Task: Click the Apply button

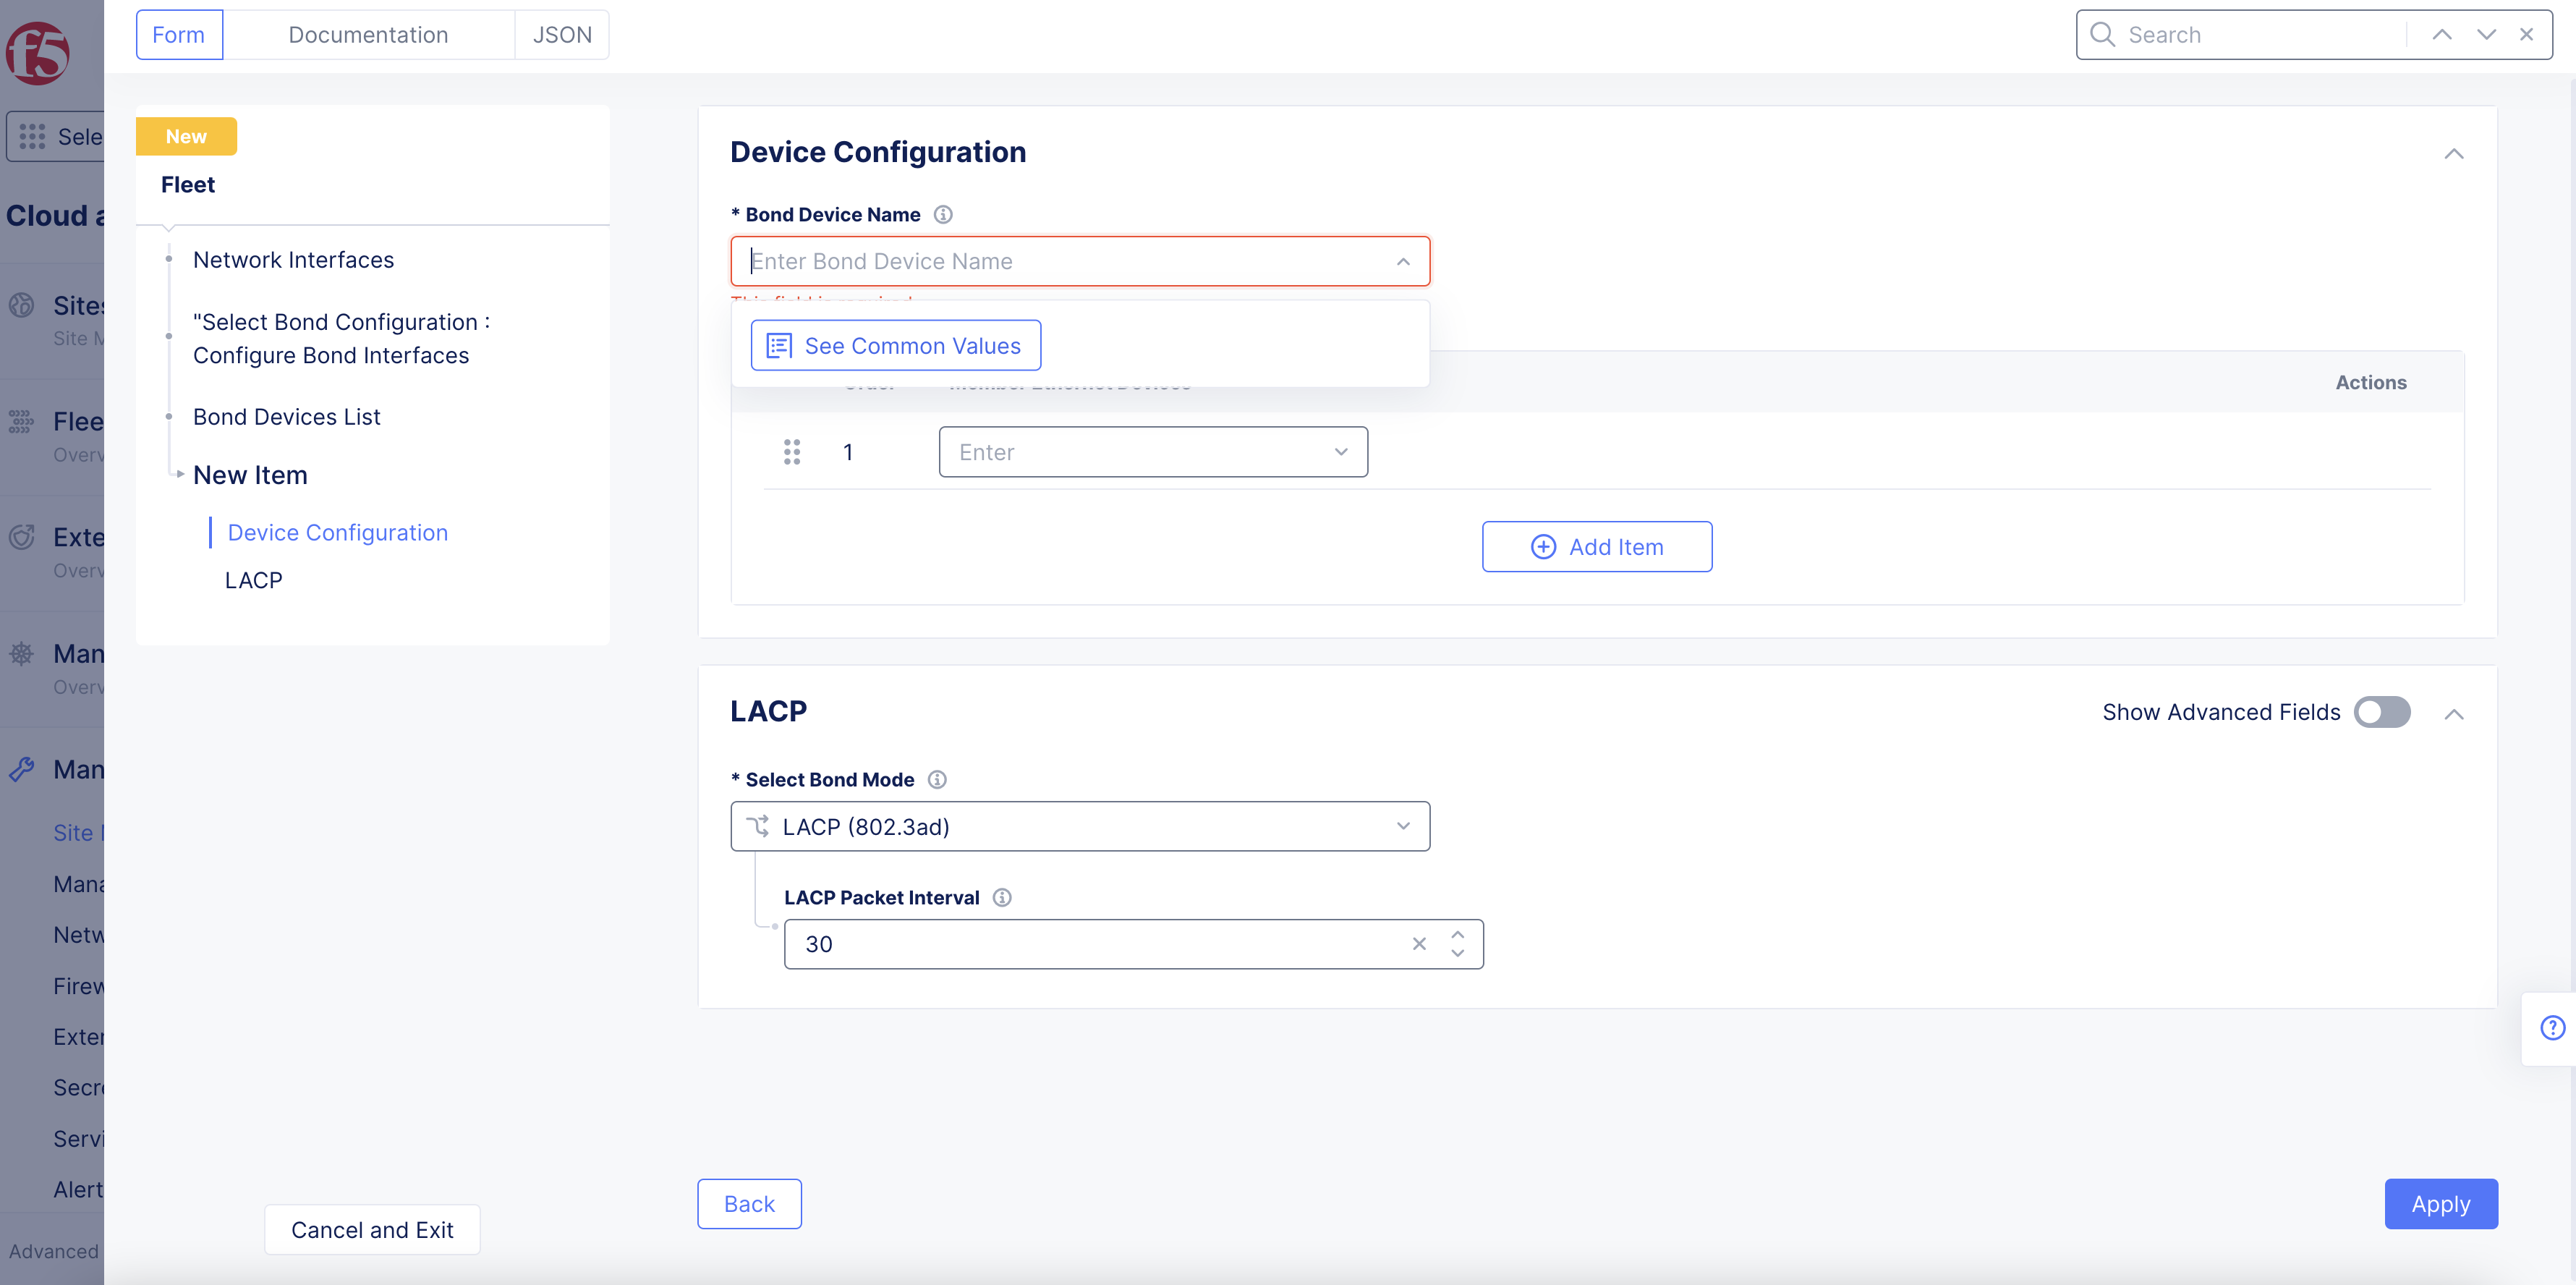Action: (x=2441, y=1204)
